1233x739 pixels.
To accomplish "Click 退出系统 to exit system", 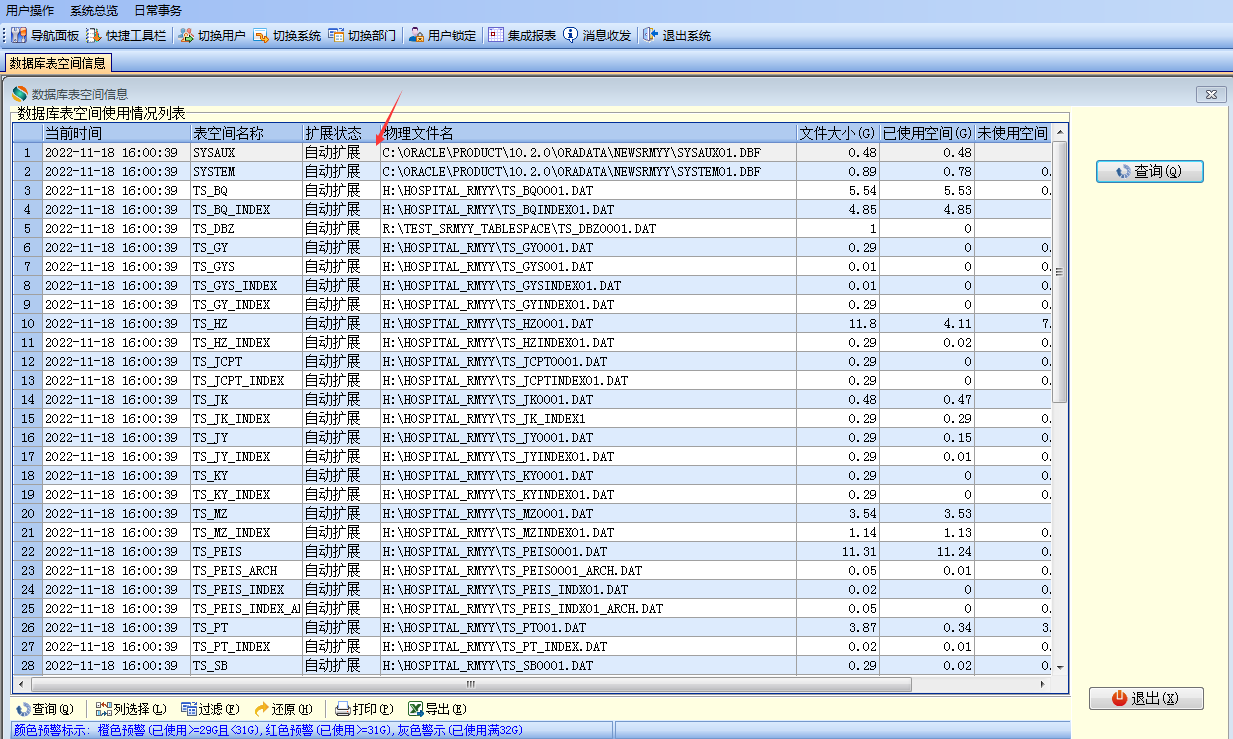I will point(677,35).
